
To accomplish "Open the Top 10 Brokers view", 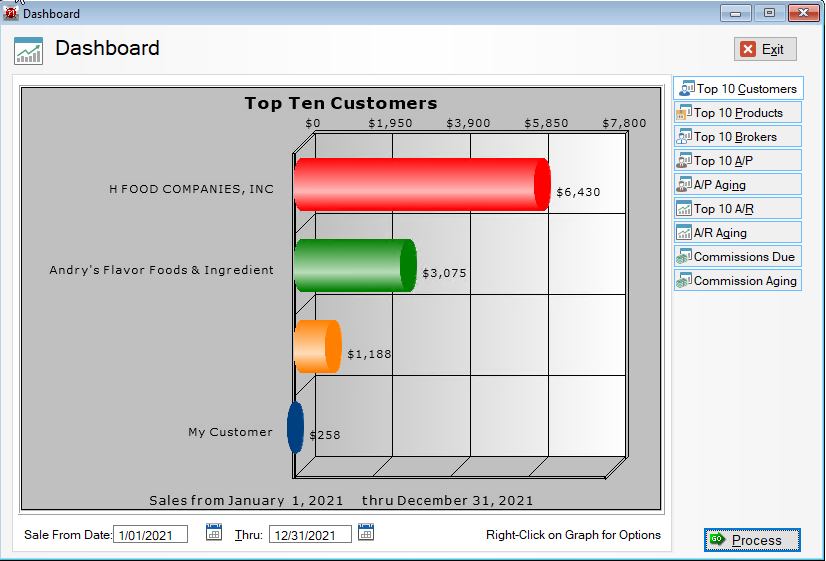I will click(738, 136).
